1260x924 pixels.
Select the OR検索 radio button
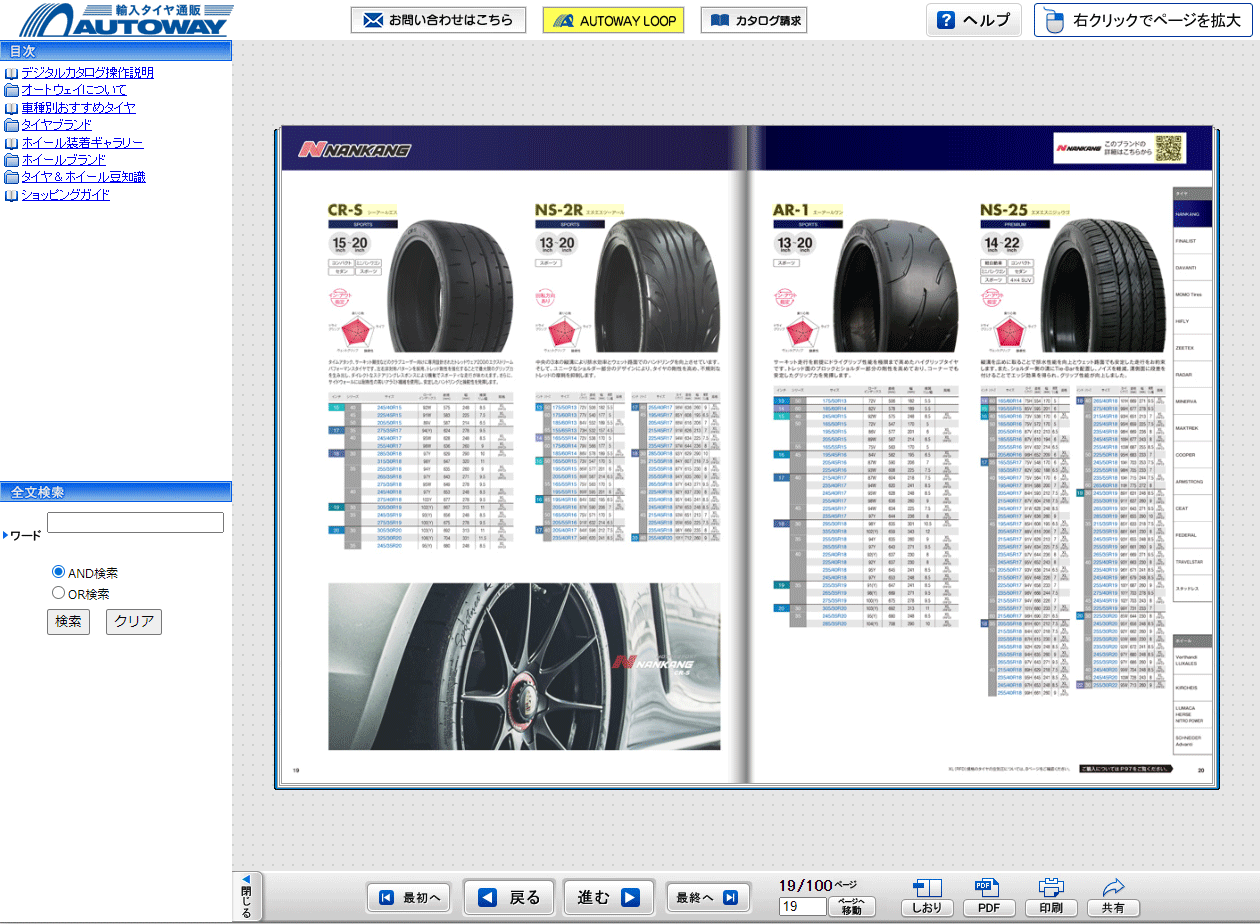[58, 593]
